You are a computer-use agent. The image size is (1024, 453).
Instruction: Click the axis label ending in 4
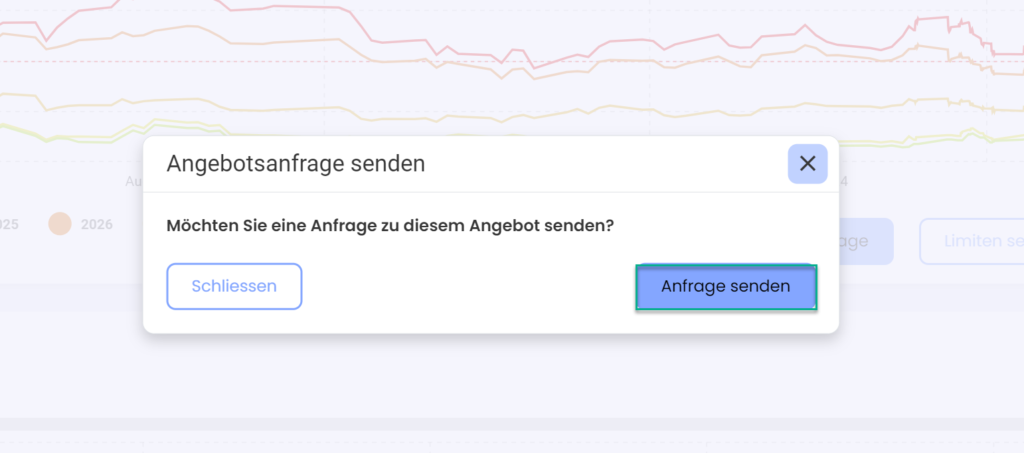[x=843, y=181]
